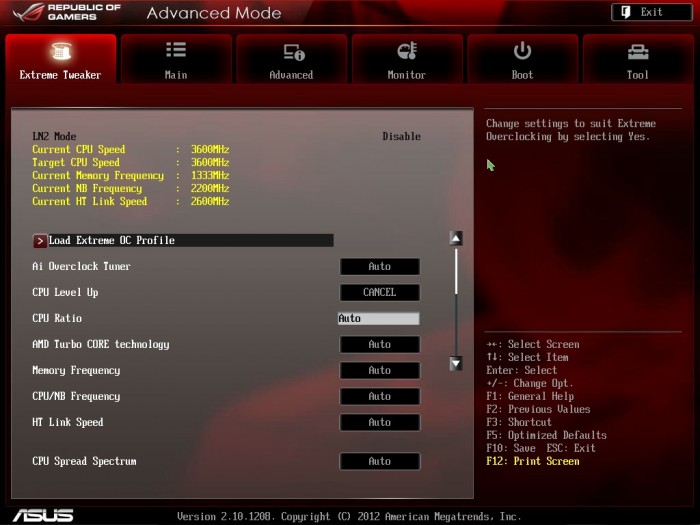Click the Exit door icon

tap(626, 12)
